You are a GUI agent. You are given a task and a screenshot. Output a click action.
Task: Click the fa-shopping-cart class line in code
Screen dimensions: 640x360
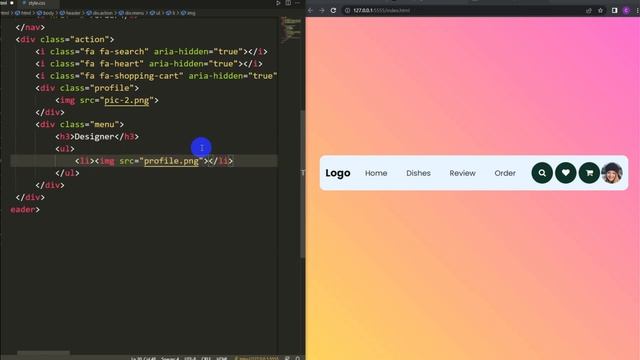(x=156, y=76)
